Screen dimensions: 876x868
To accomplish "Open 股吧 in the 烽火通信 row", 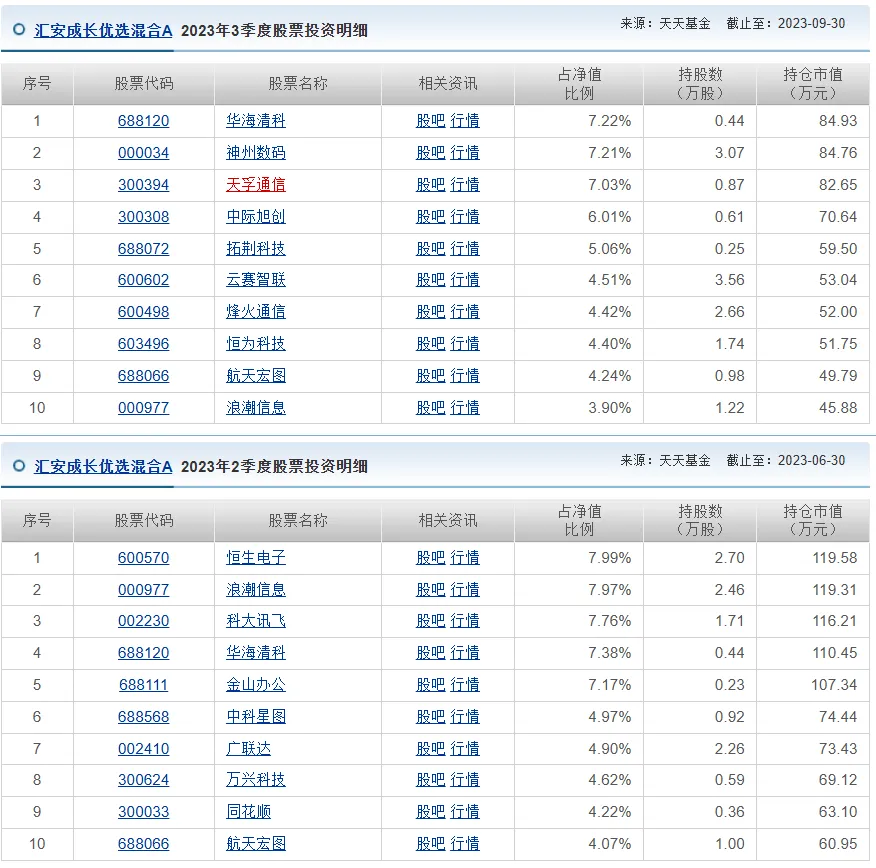I will pos(431,312).
